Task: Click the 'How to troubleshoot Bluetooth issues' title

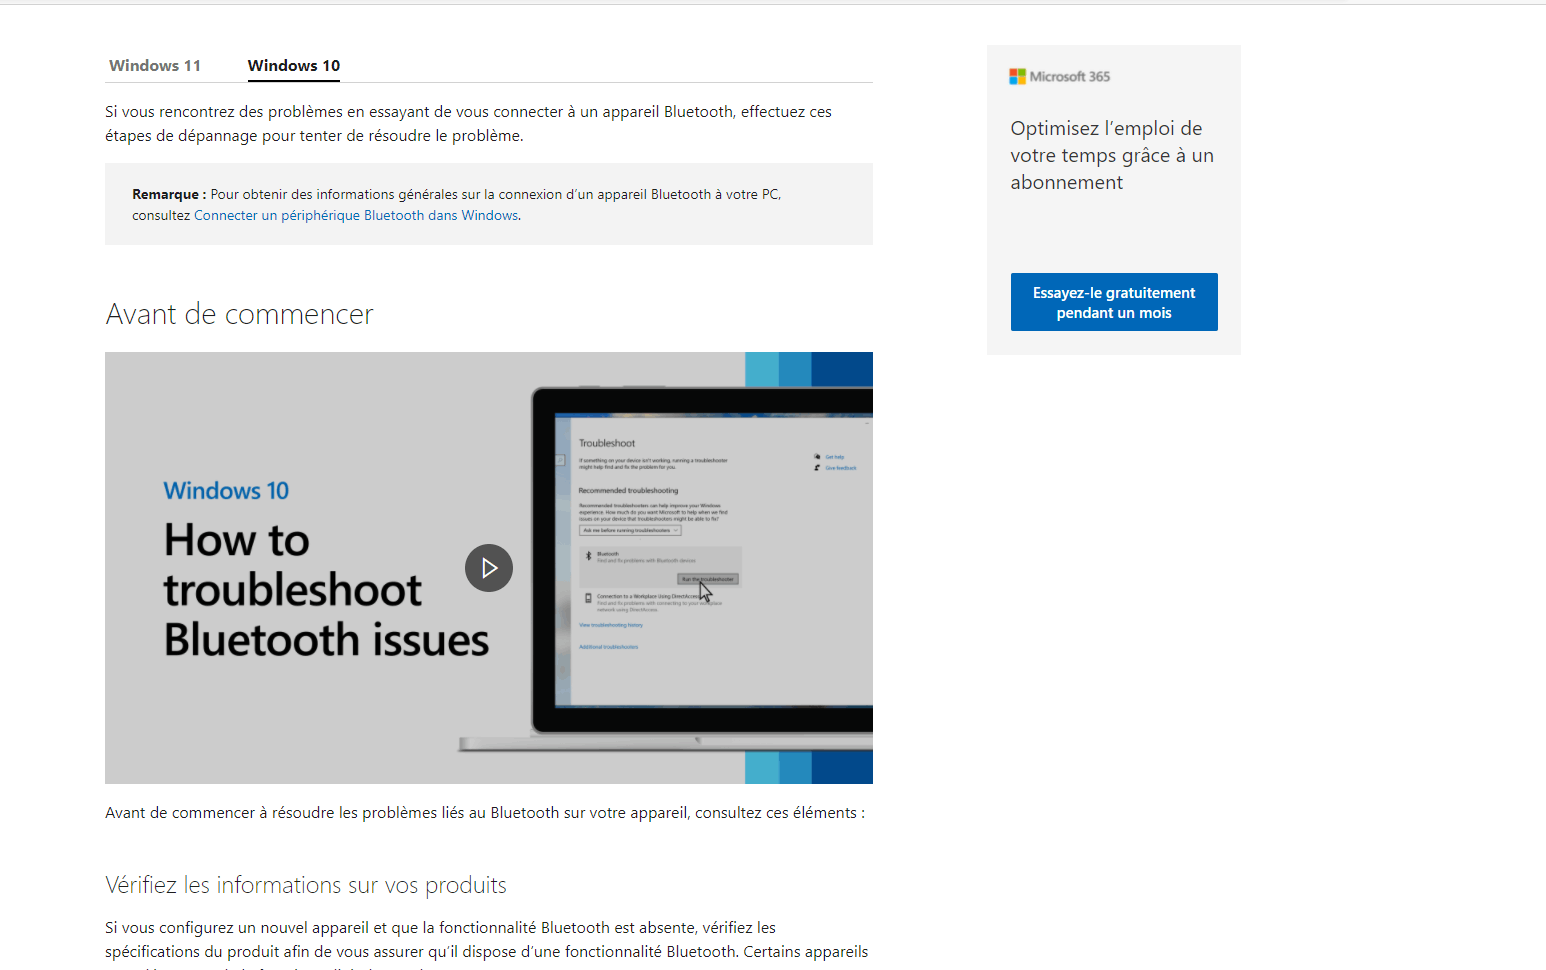Action: pos(326,590)
